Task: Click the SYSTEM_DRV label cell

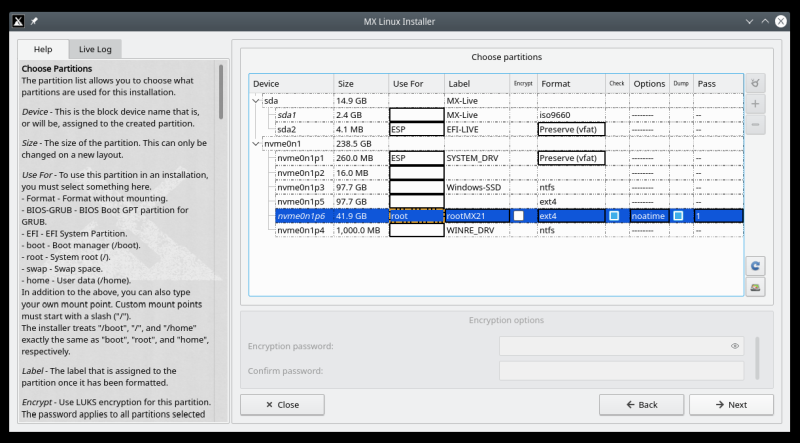Action: click(x=477, y=158)
